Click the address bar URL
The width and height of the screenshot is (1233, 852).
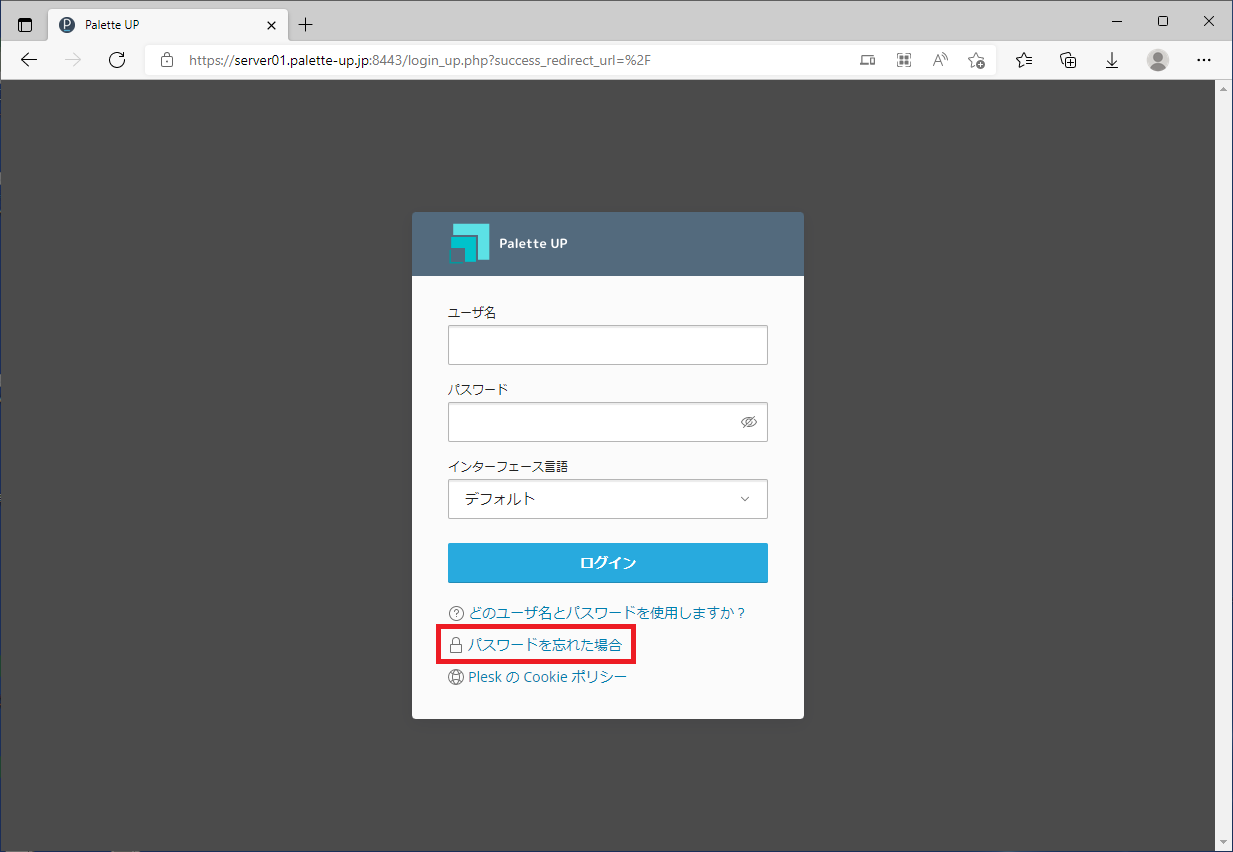(421, 60)
